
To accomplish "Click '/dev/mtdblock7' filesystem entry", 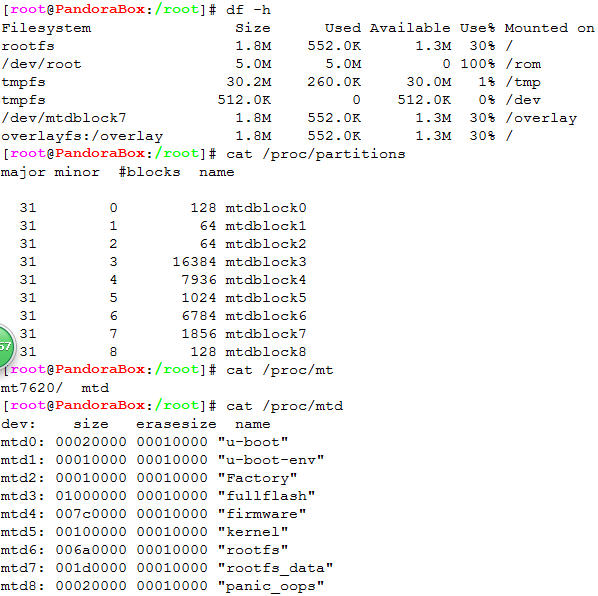I will coord(64,118).
